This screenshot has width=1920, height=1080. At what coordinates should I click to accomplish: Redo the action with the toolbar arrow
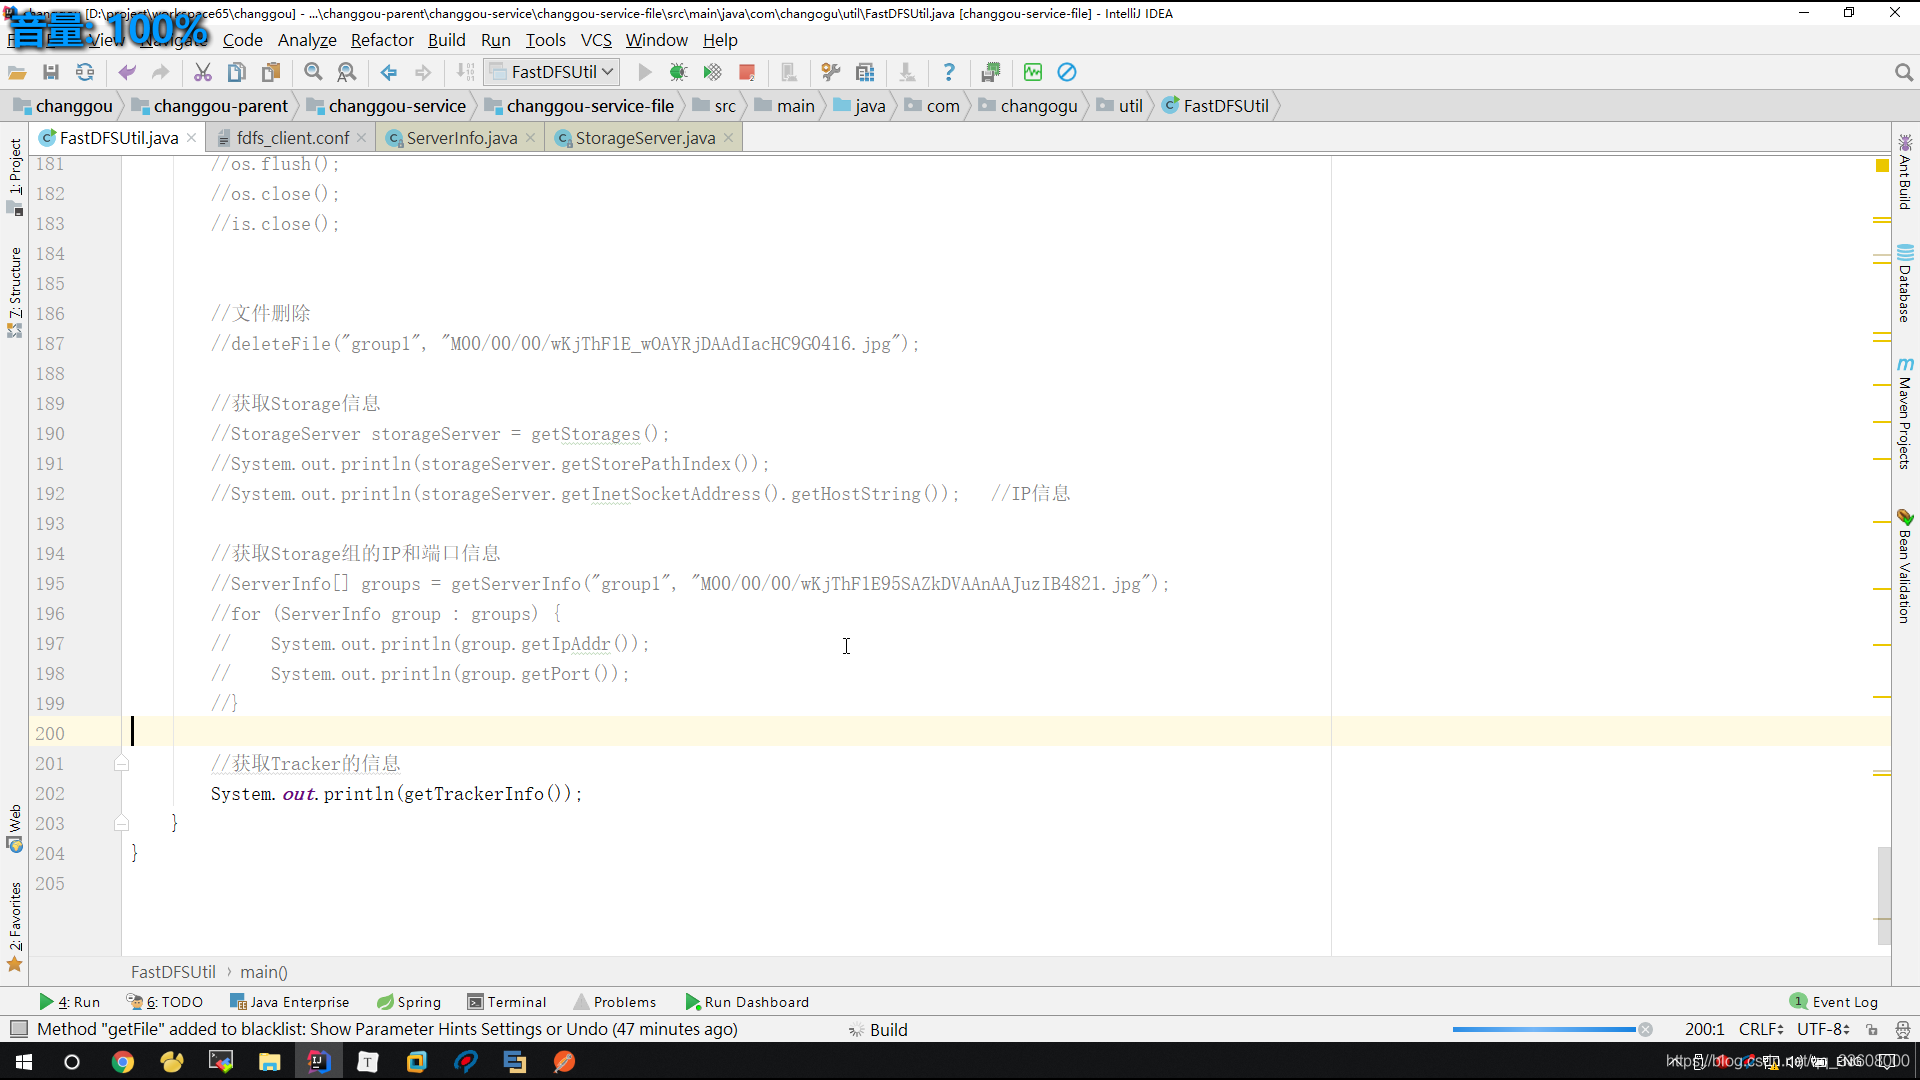pos(160,72)
